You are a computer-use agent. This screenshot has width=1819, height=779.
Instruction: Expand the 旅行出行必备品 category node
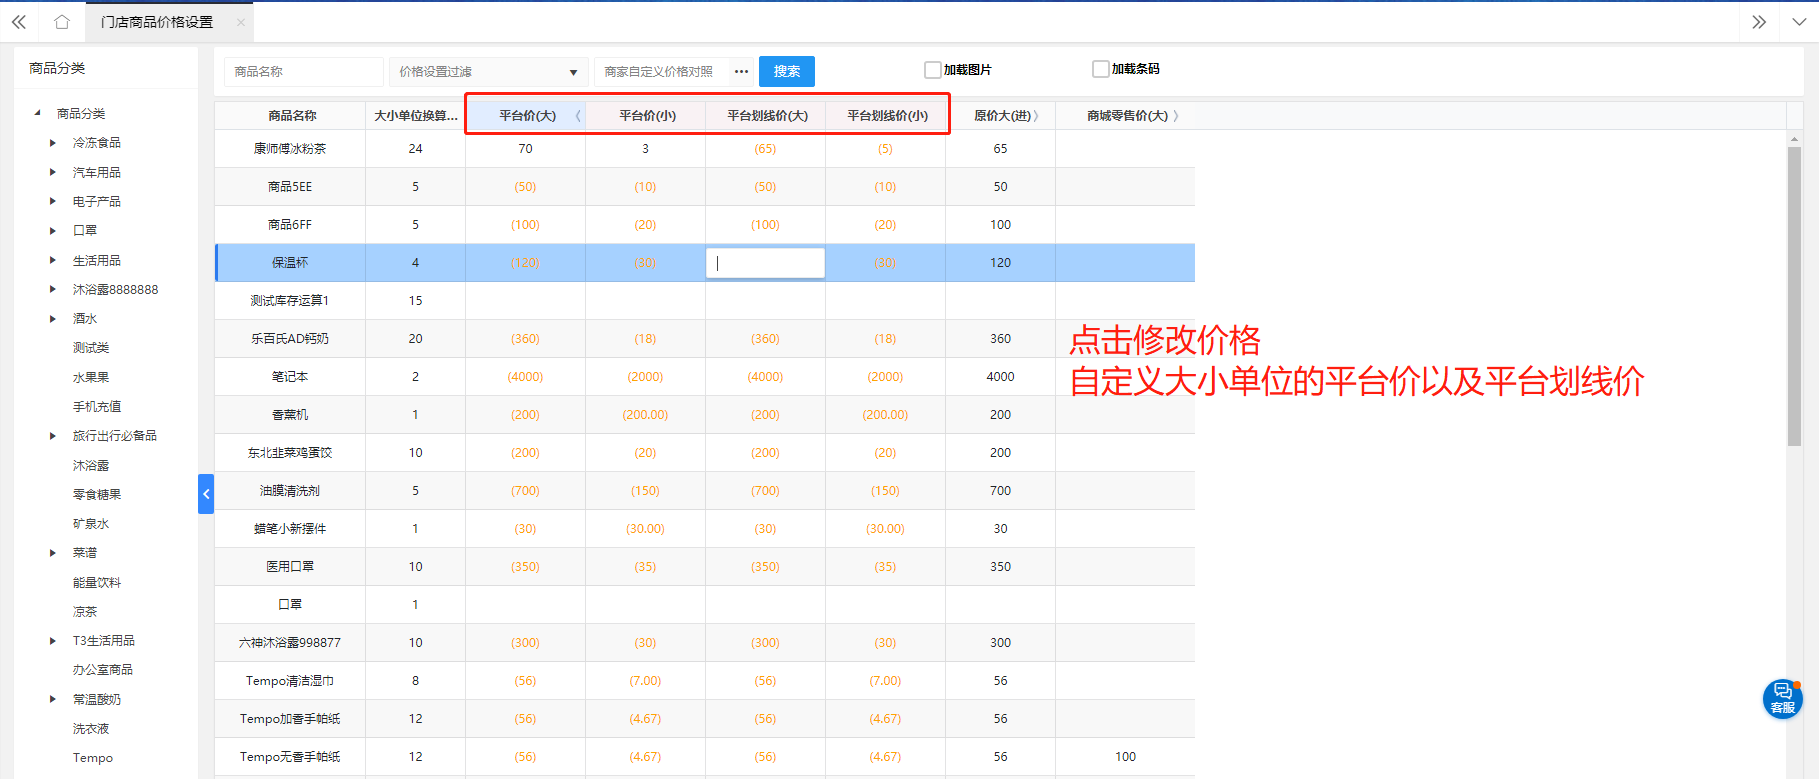tap(53, 436)
